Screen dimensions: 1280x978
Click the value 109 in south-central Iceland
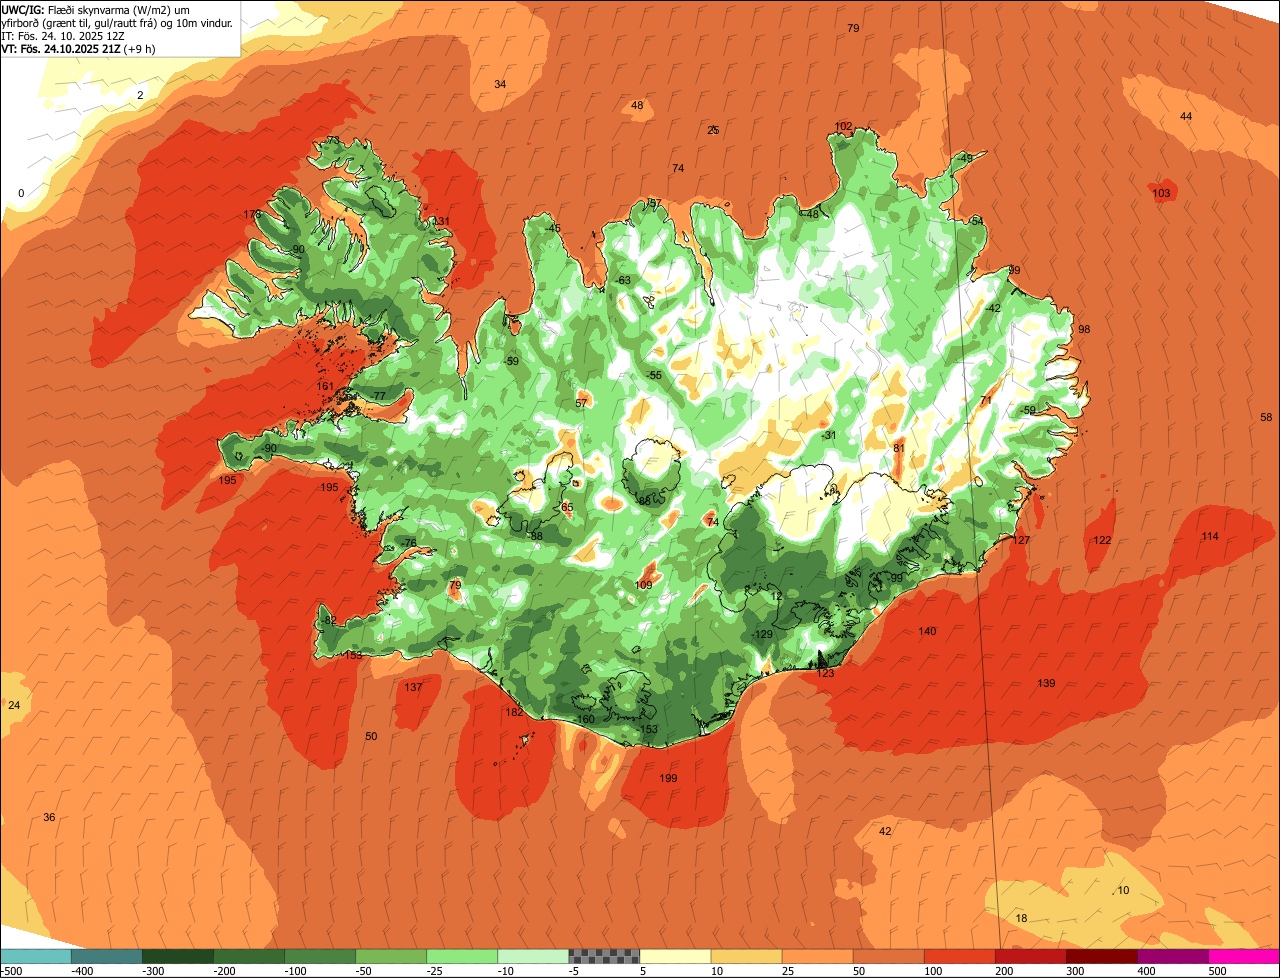644,585
